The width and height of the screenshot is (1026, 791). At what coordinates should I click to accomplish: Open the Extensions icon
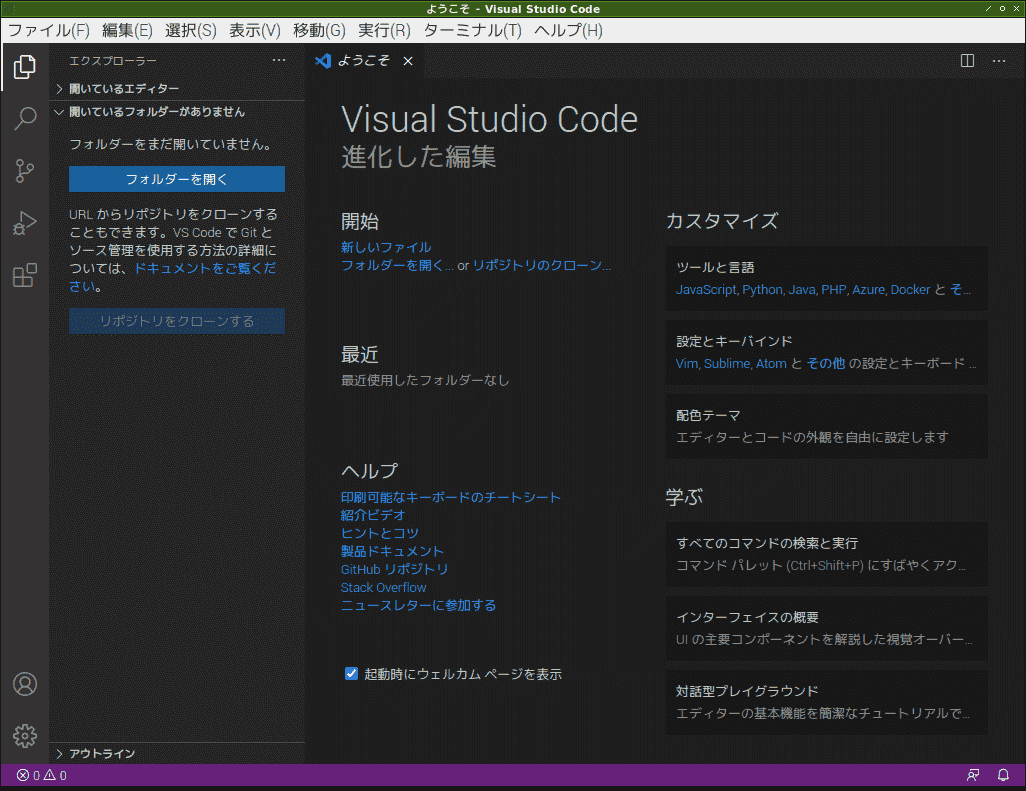pos(25,275)
